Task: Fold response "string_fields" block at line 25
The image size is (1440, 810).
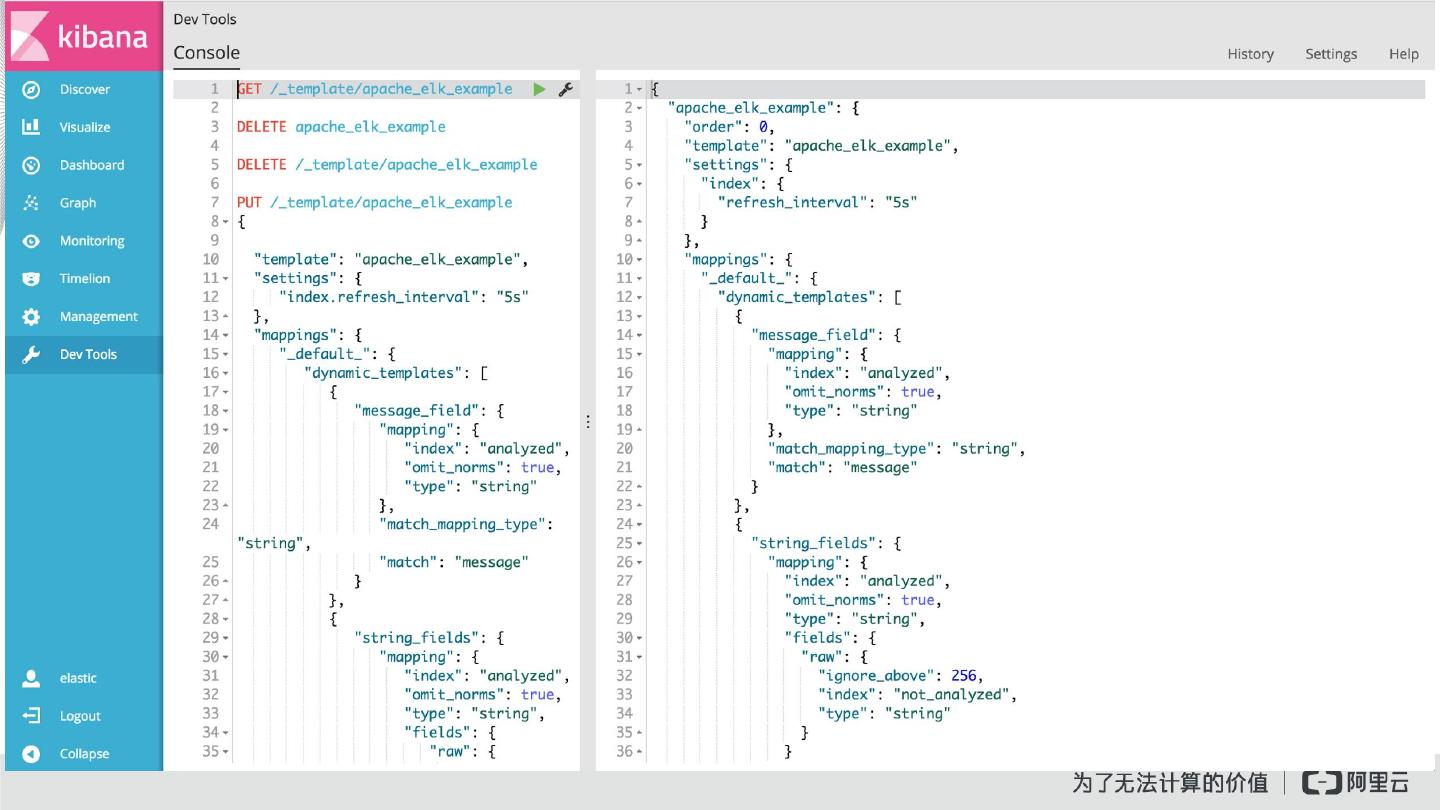Action: tap(640, 543)
